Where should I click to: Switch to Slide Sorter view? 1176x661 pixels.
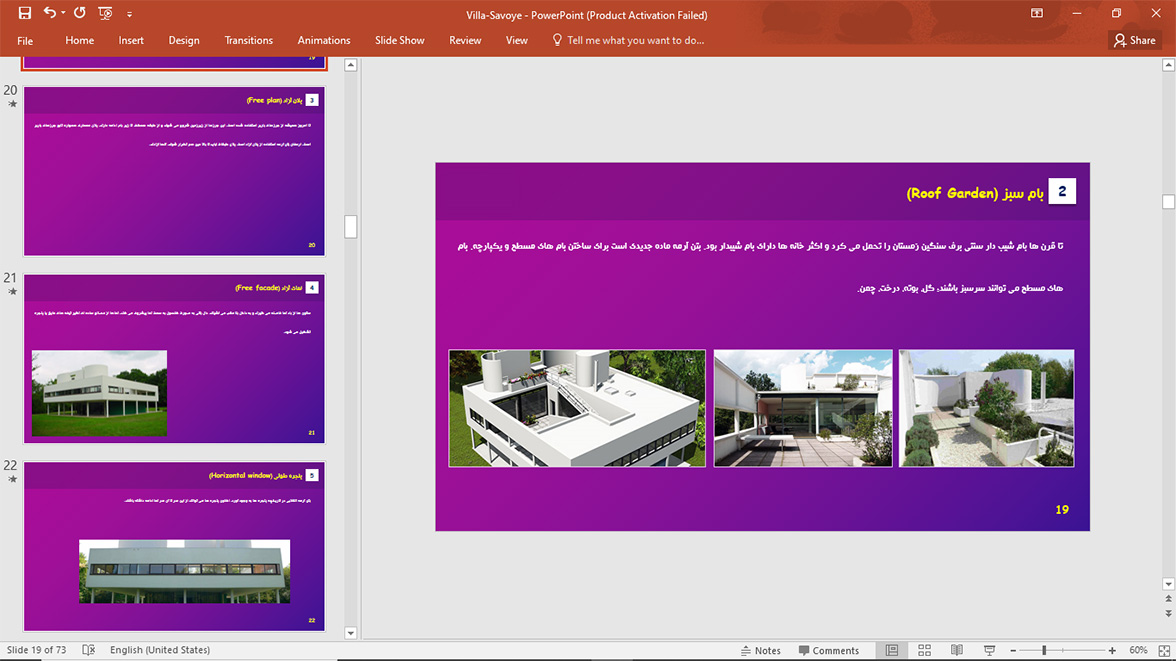pyautogui.click(x=925, y=650)
